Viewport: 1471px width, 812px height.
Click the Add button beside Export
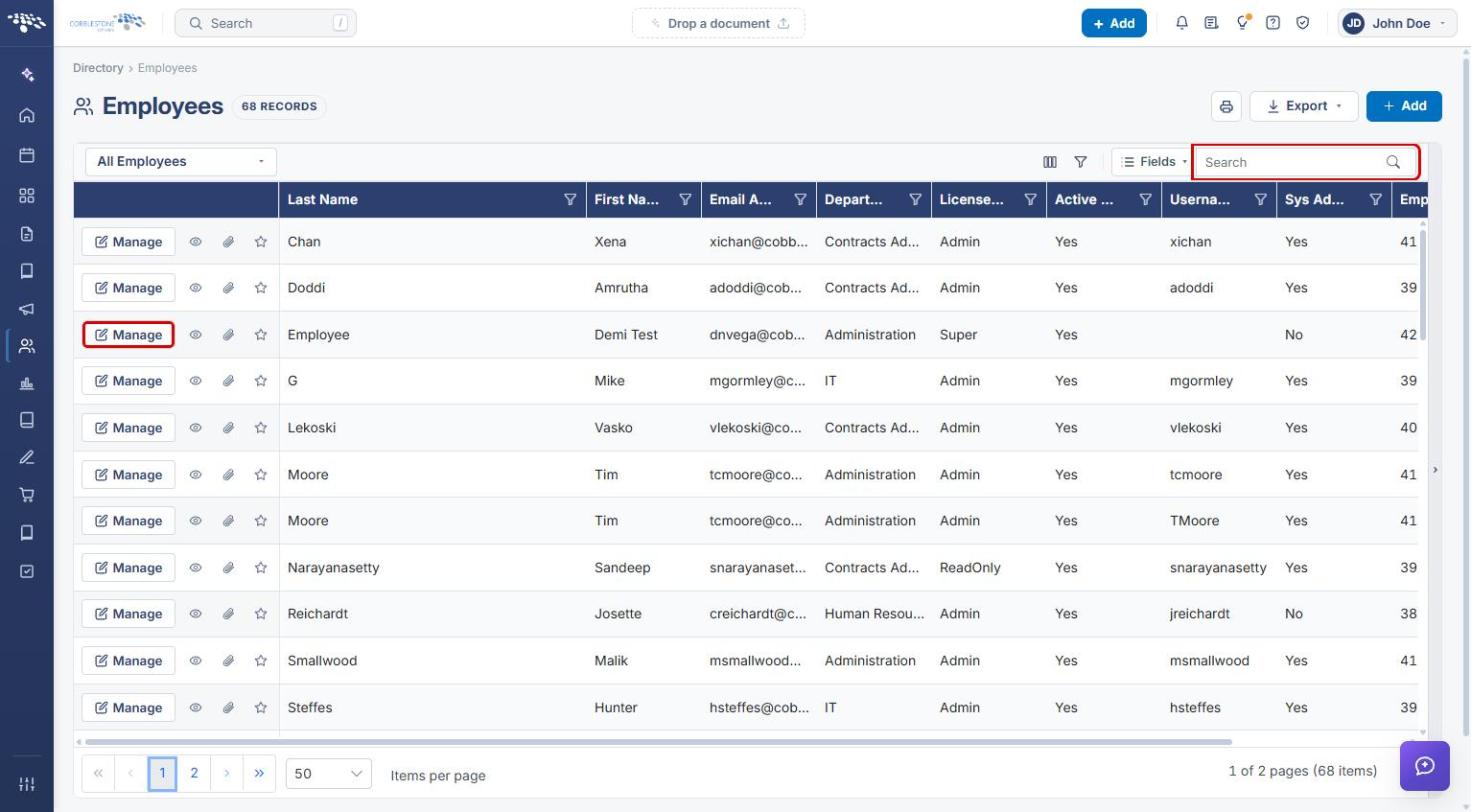(x=1404, y=106)
